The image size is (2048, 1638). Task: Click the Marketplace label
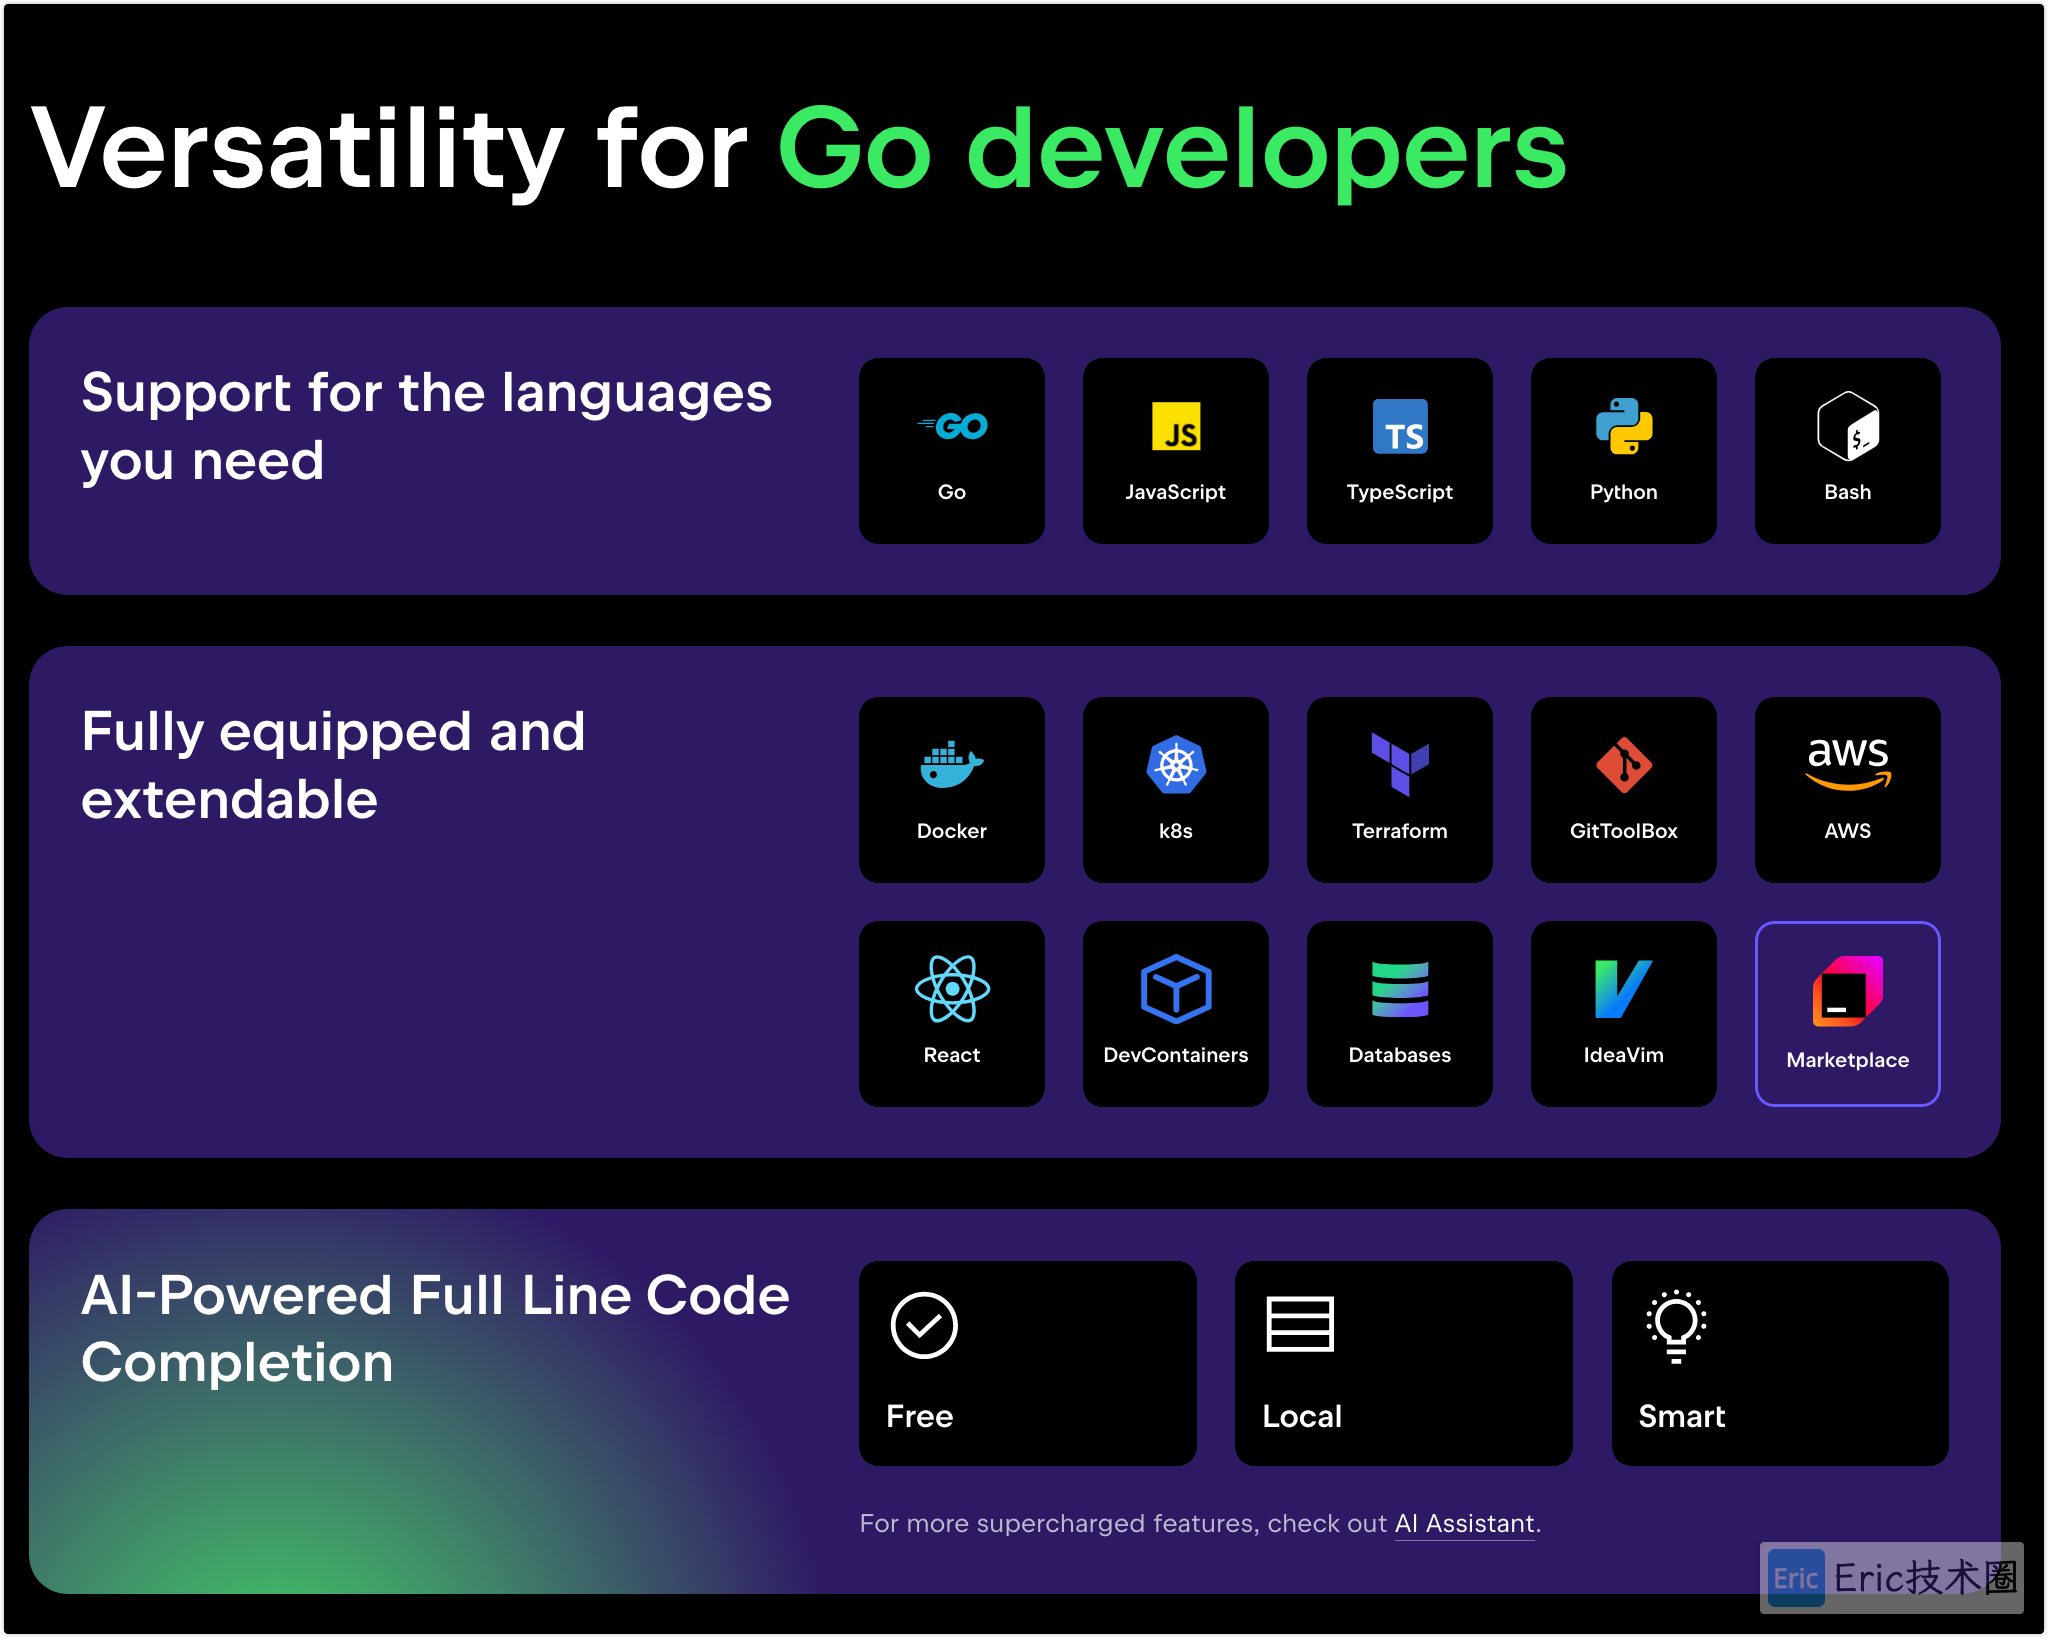click(x=1848, y=1060)
